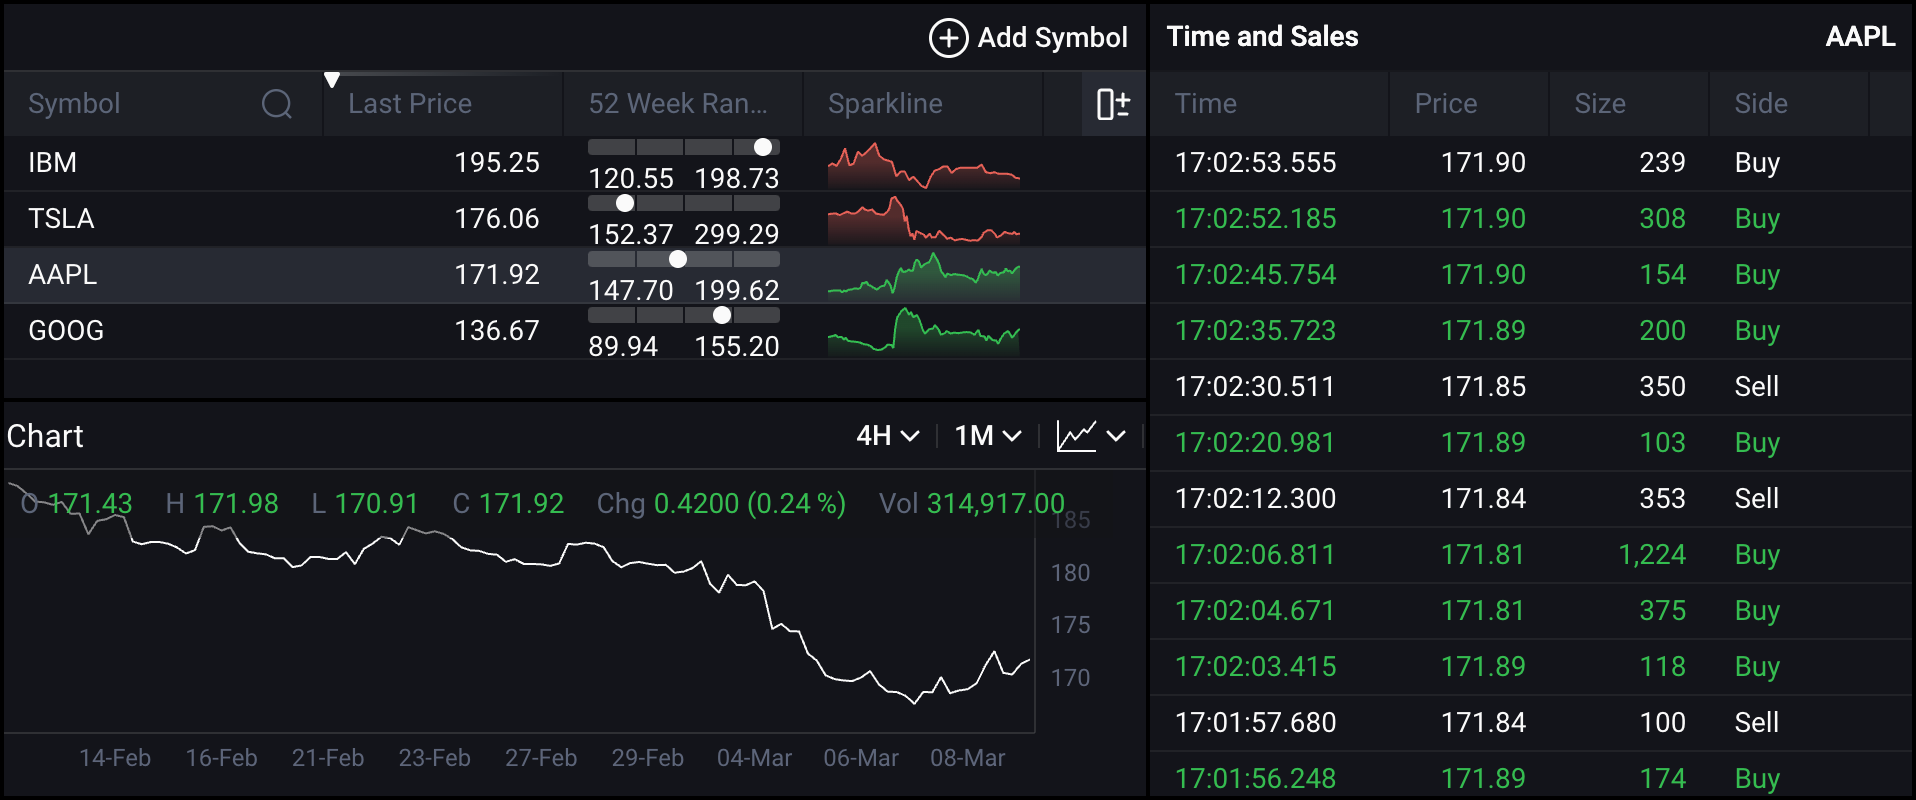1916x800 pixels.
Task: Sort Time and Sales by Price column
Action: point(1445,104)
